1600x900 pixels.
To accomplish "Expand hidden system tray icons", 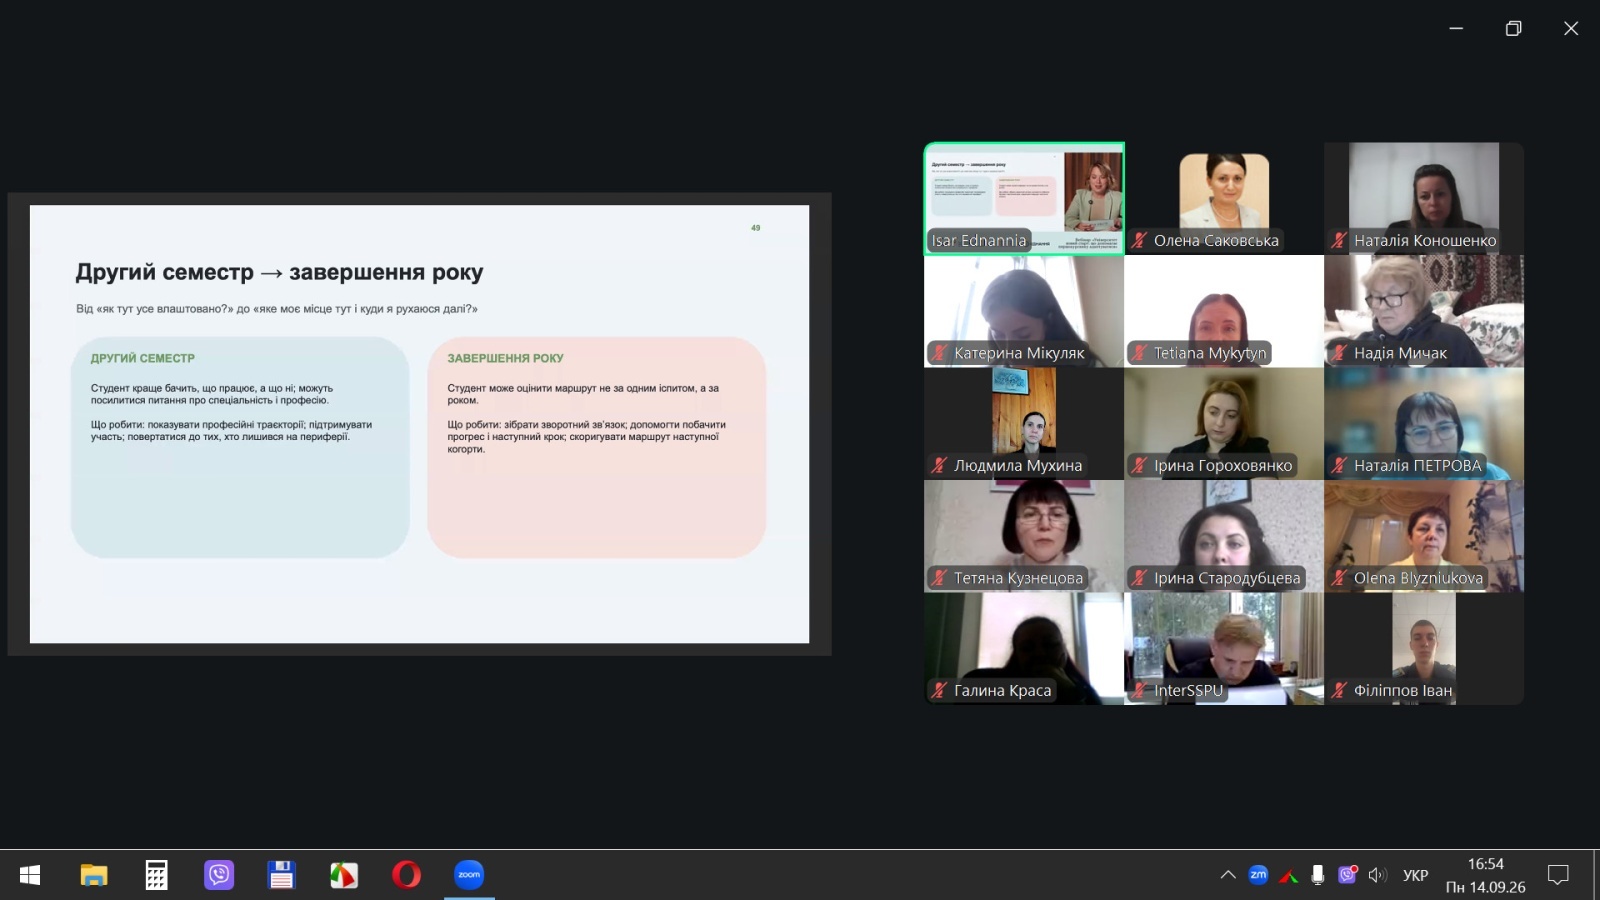I will click(1228, 875).
